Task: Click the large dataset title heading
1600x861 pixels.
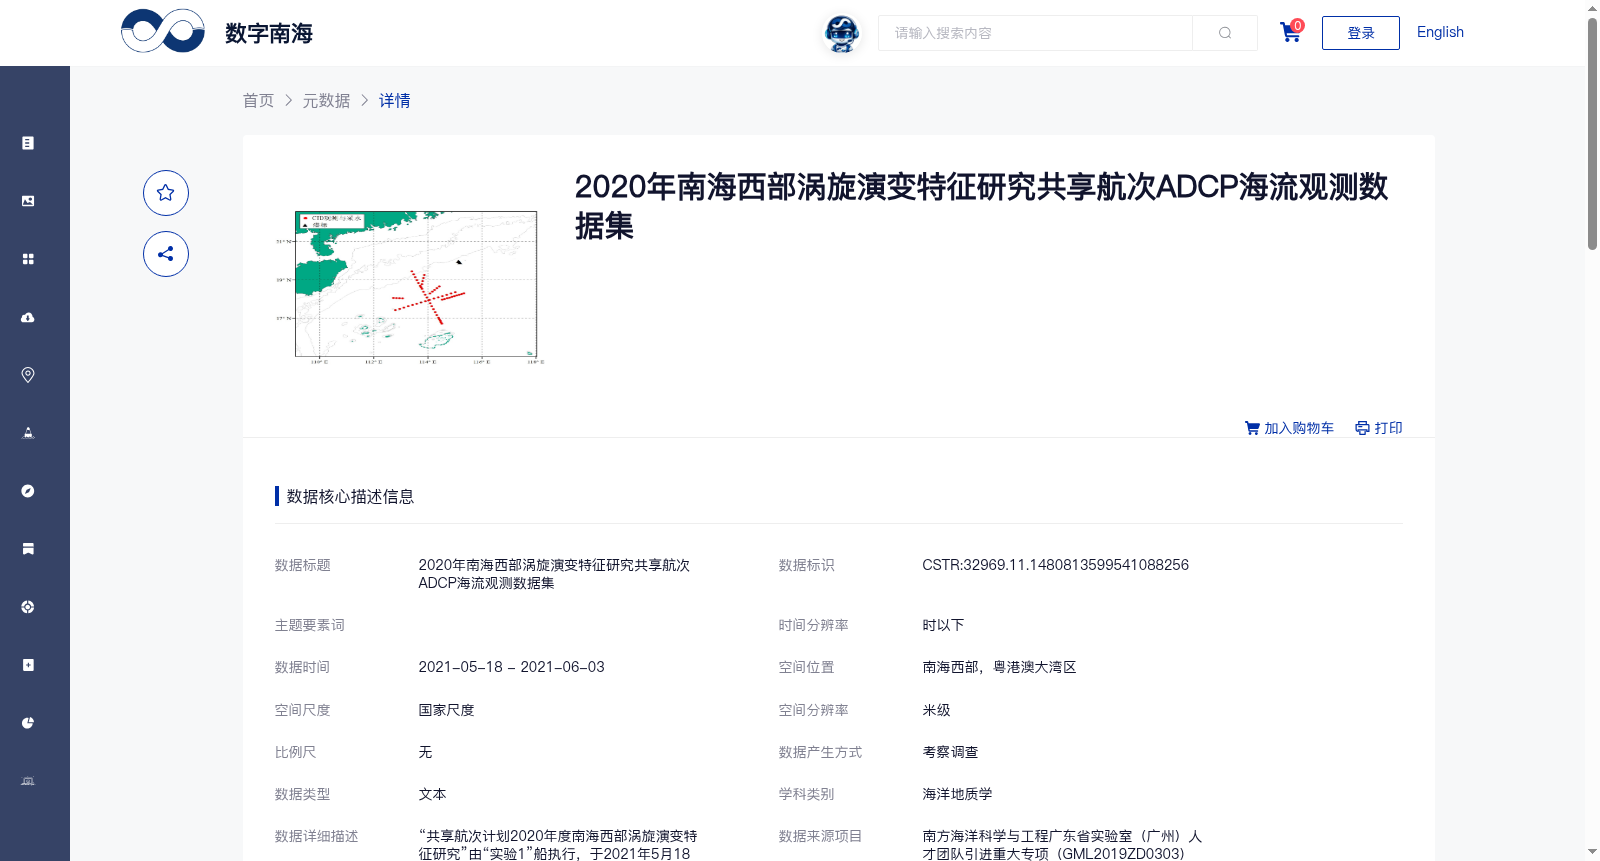Action: [981, 206]
